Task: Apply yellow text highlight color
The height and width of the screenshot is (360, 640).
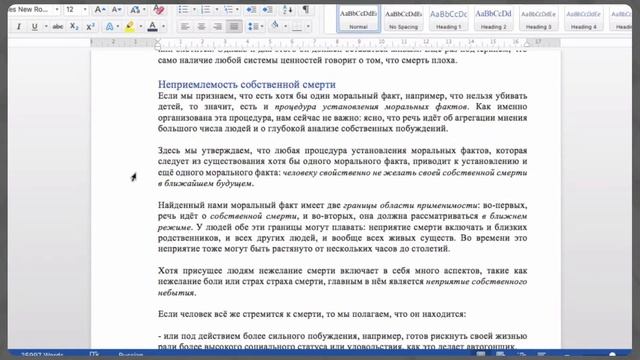Action: [x=130, y=27]
